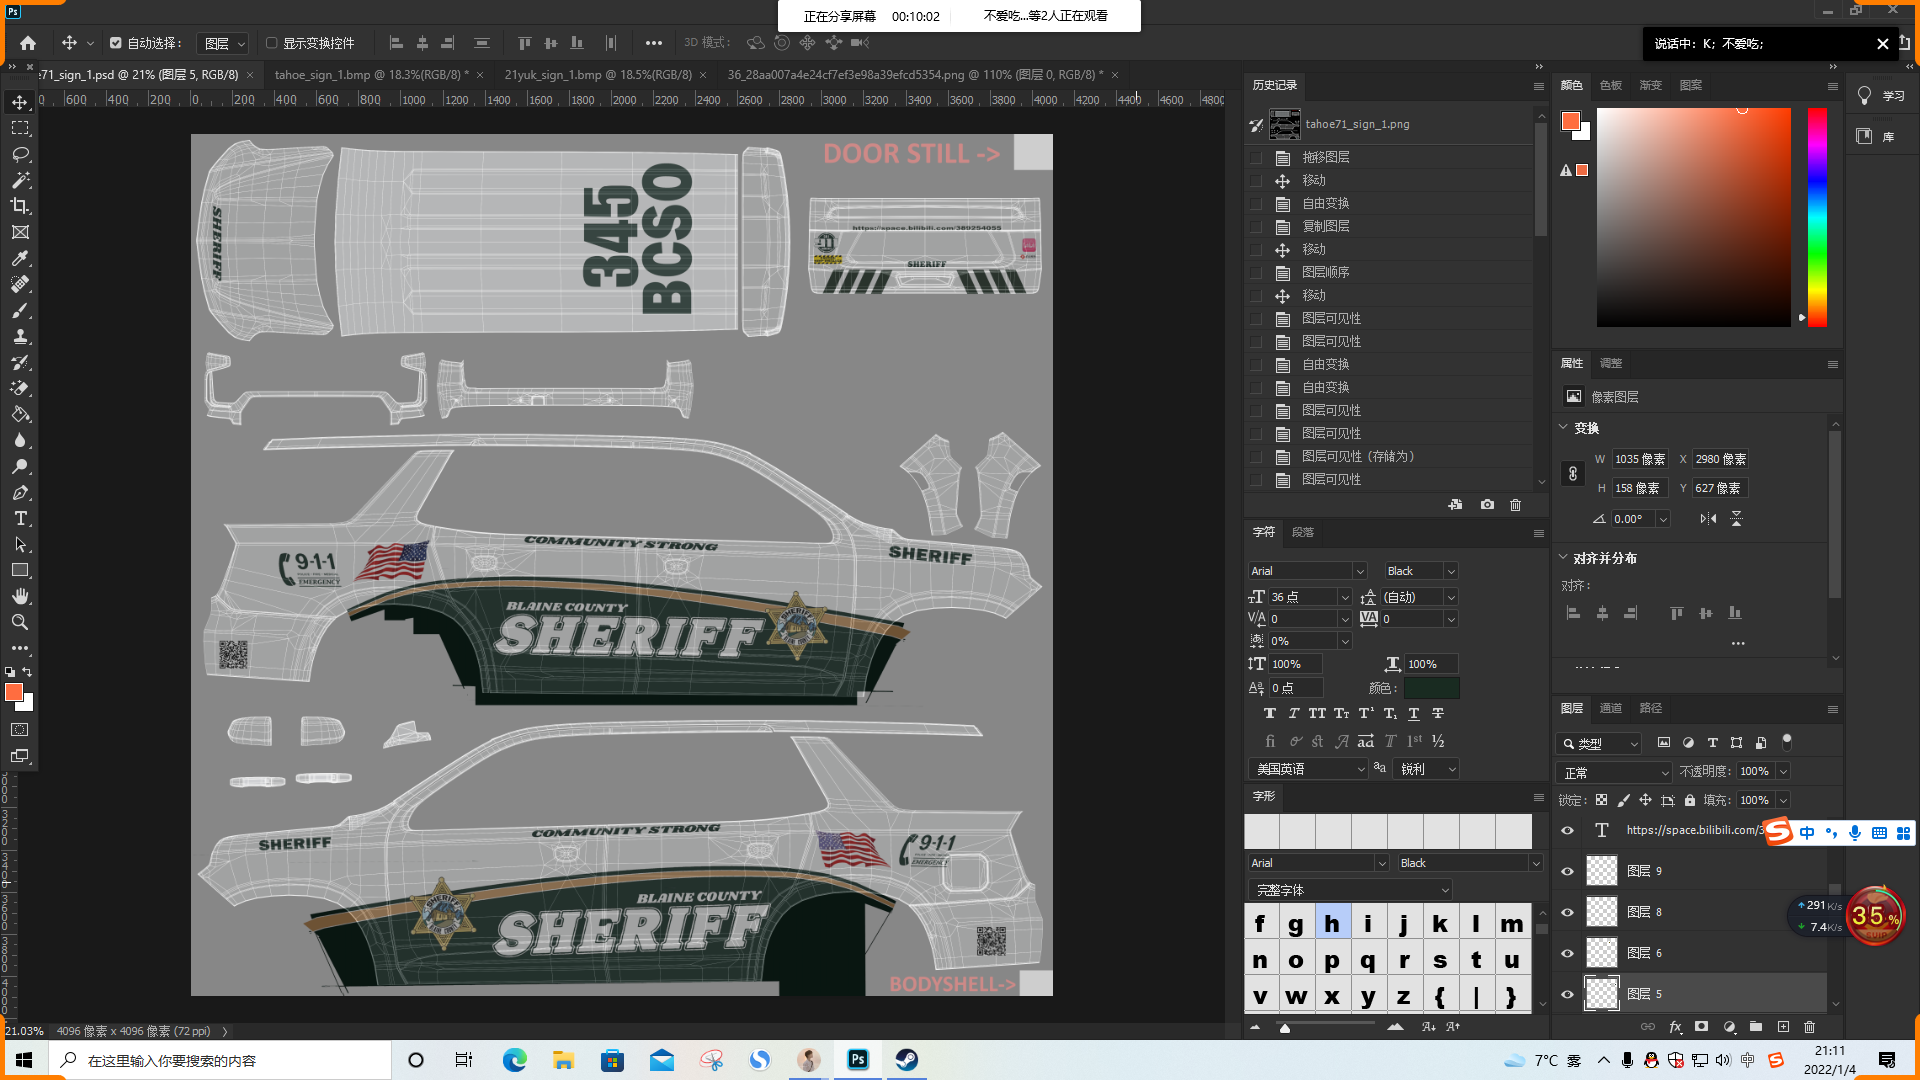1920x1080 pixels.
Task: Hide layer 图层 8
Action: (x=1567, y=912)
